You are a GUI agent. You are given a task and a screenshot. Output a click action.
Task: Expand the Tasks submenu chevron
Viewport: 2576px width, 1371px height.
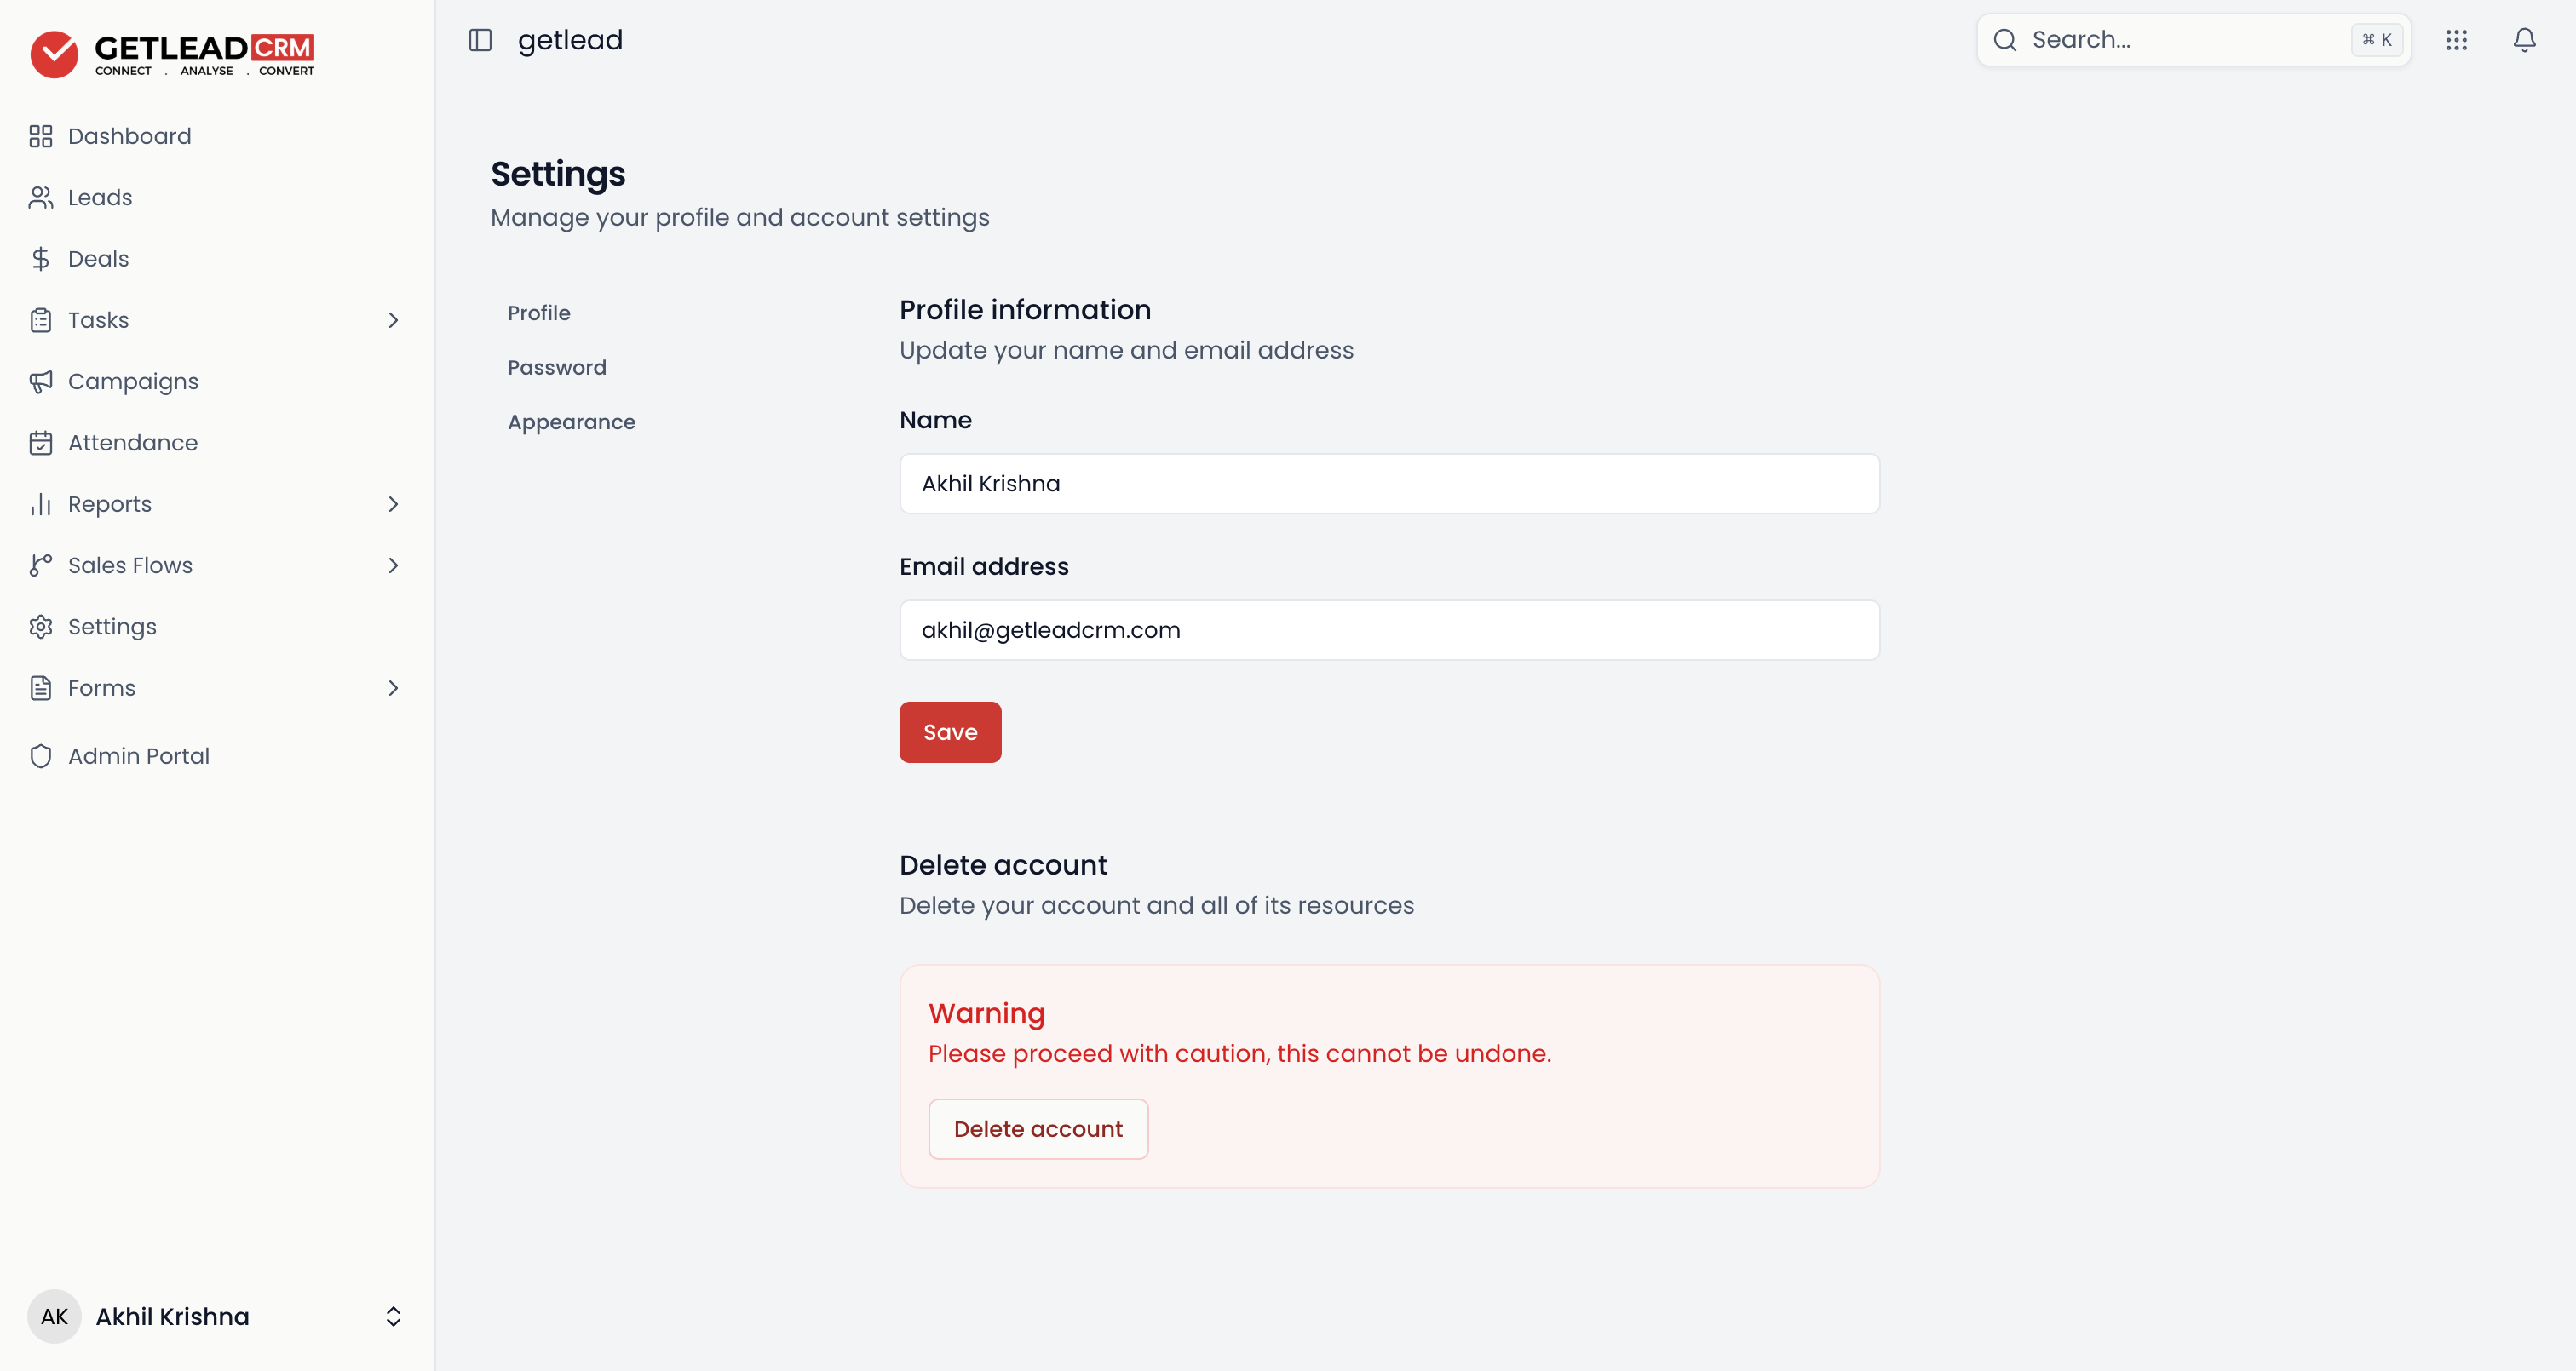[393, 320]
